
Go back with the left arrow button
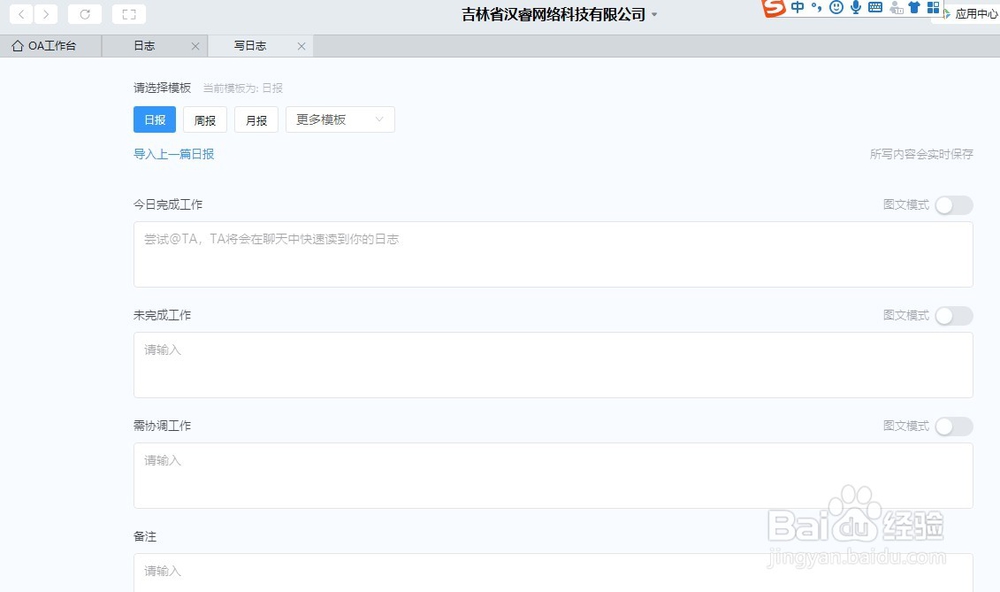(21, 14)
